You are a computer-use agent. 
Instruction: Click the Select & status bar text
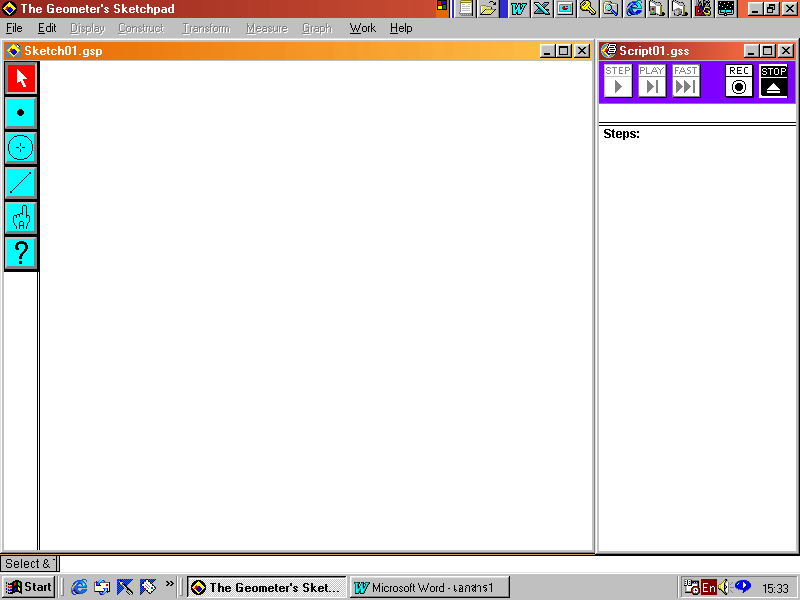tap(29, 564)
